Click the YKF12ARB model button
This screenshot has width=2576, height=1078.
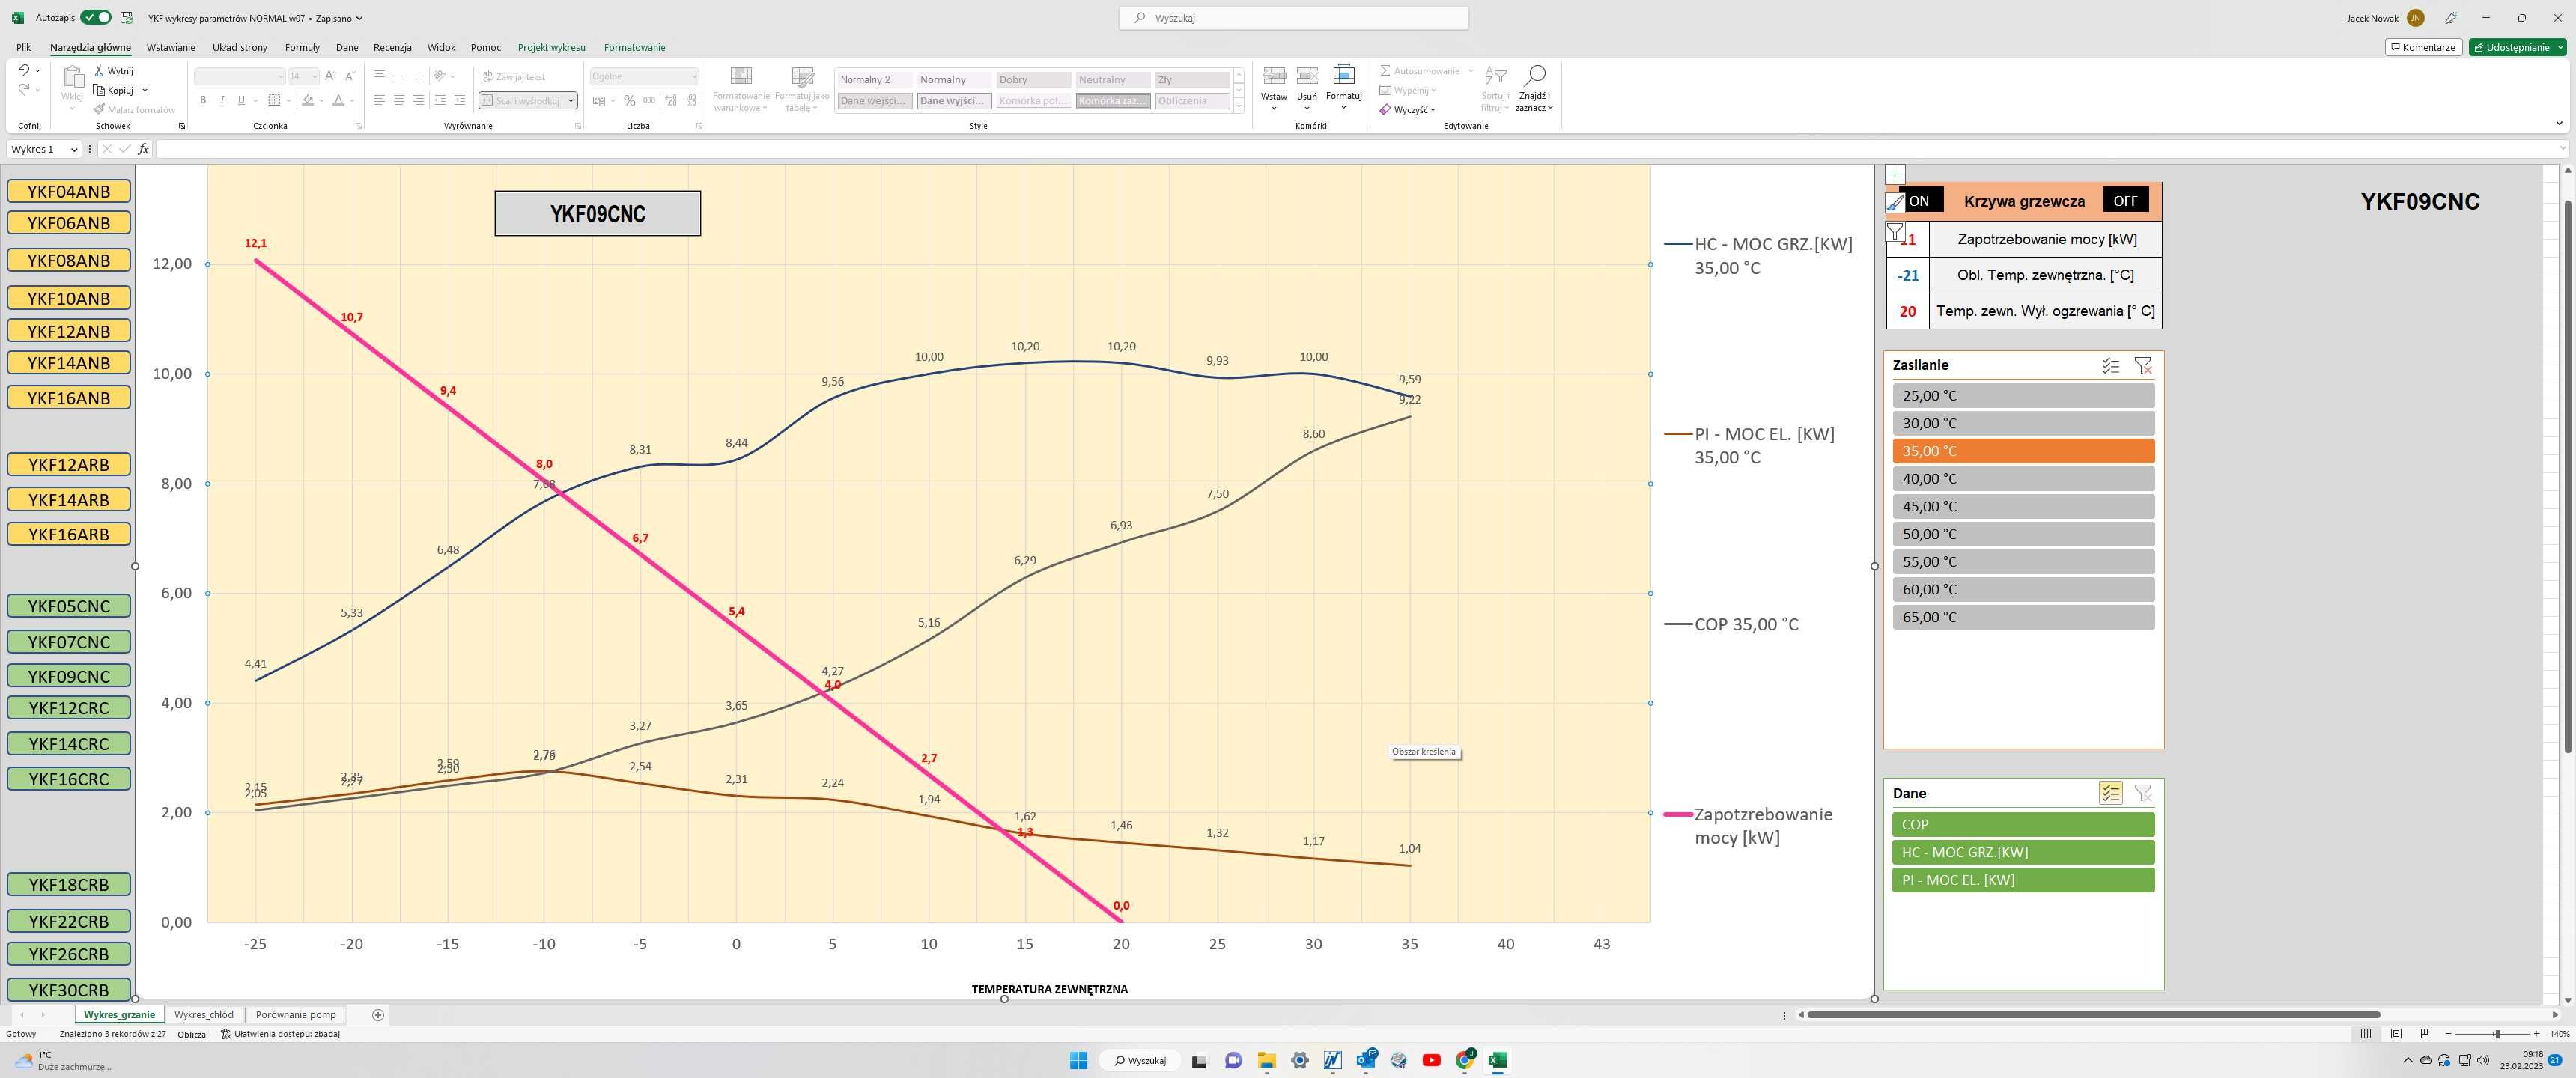69,465
